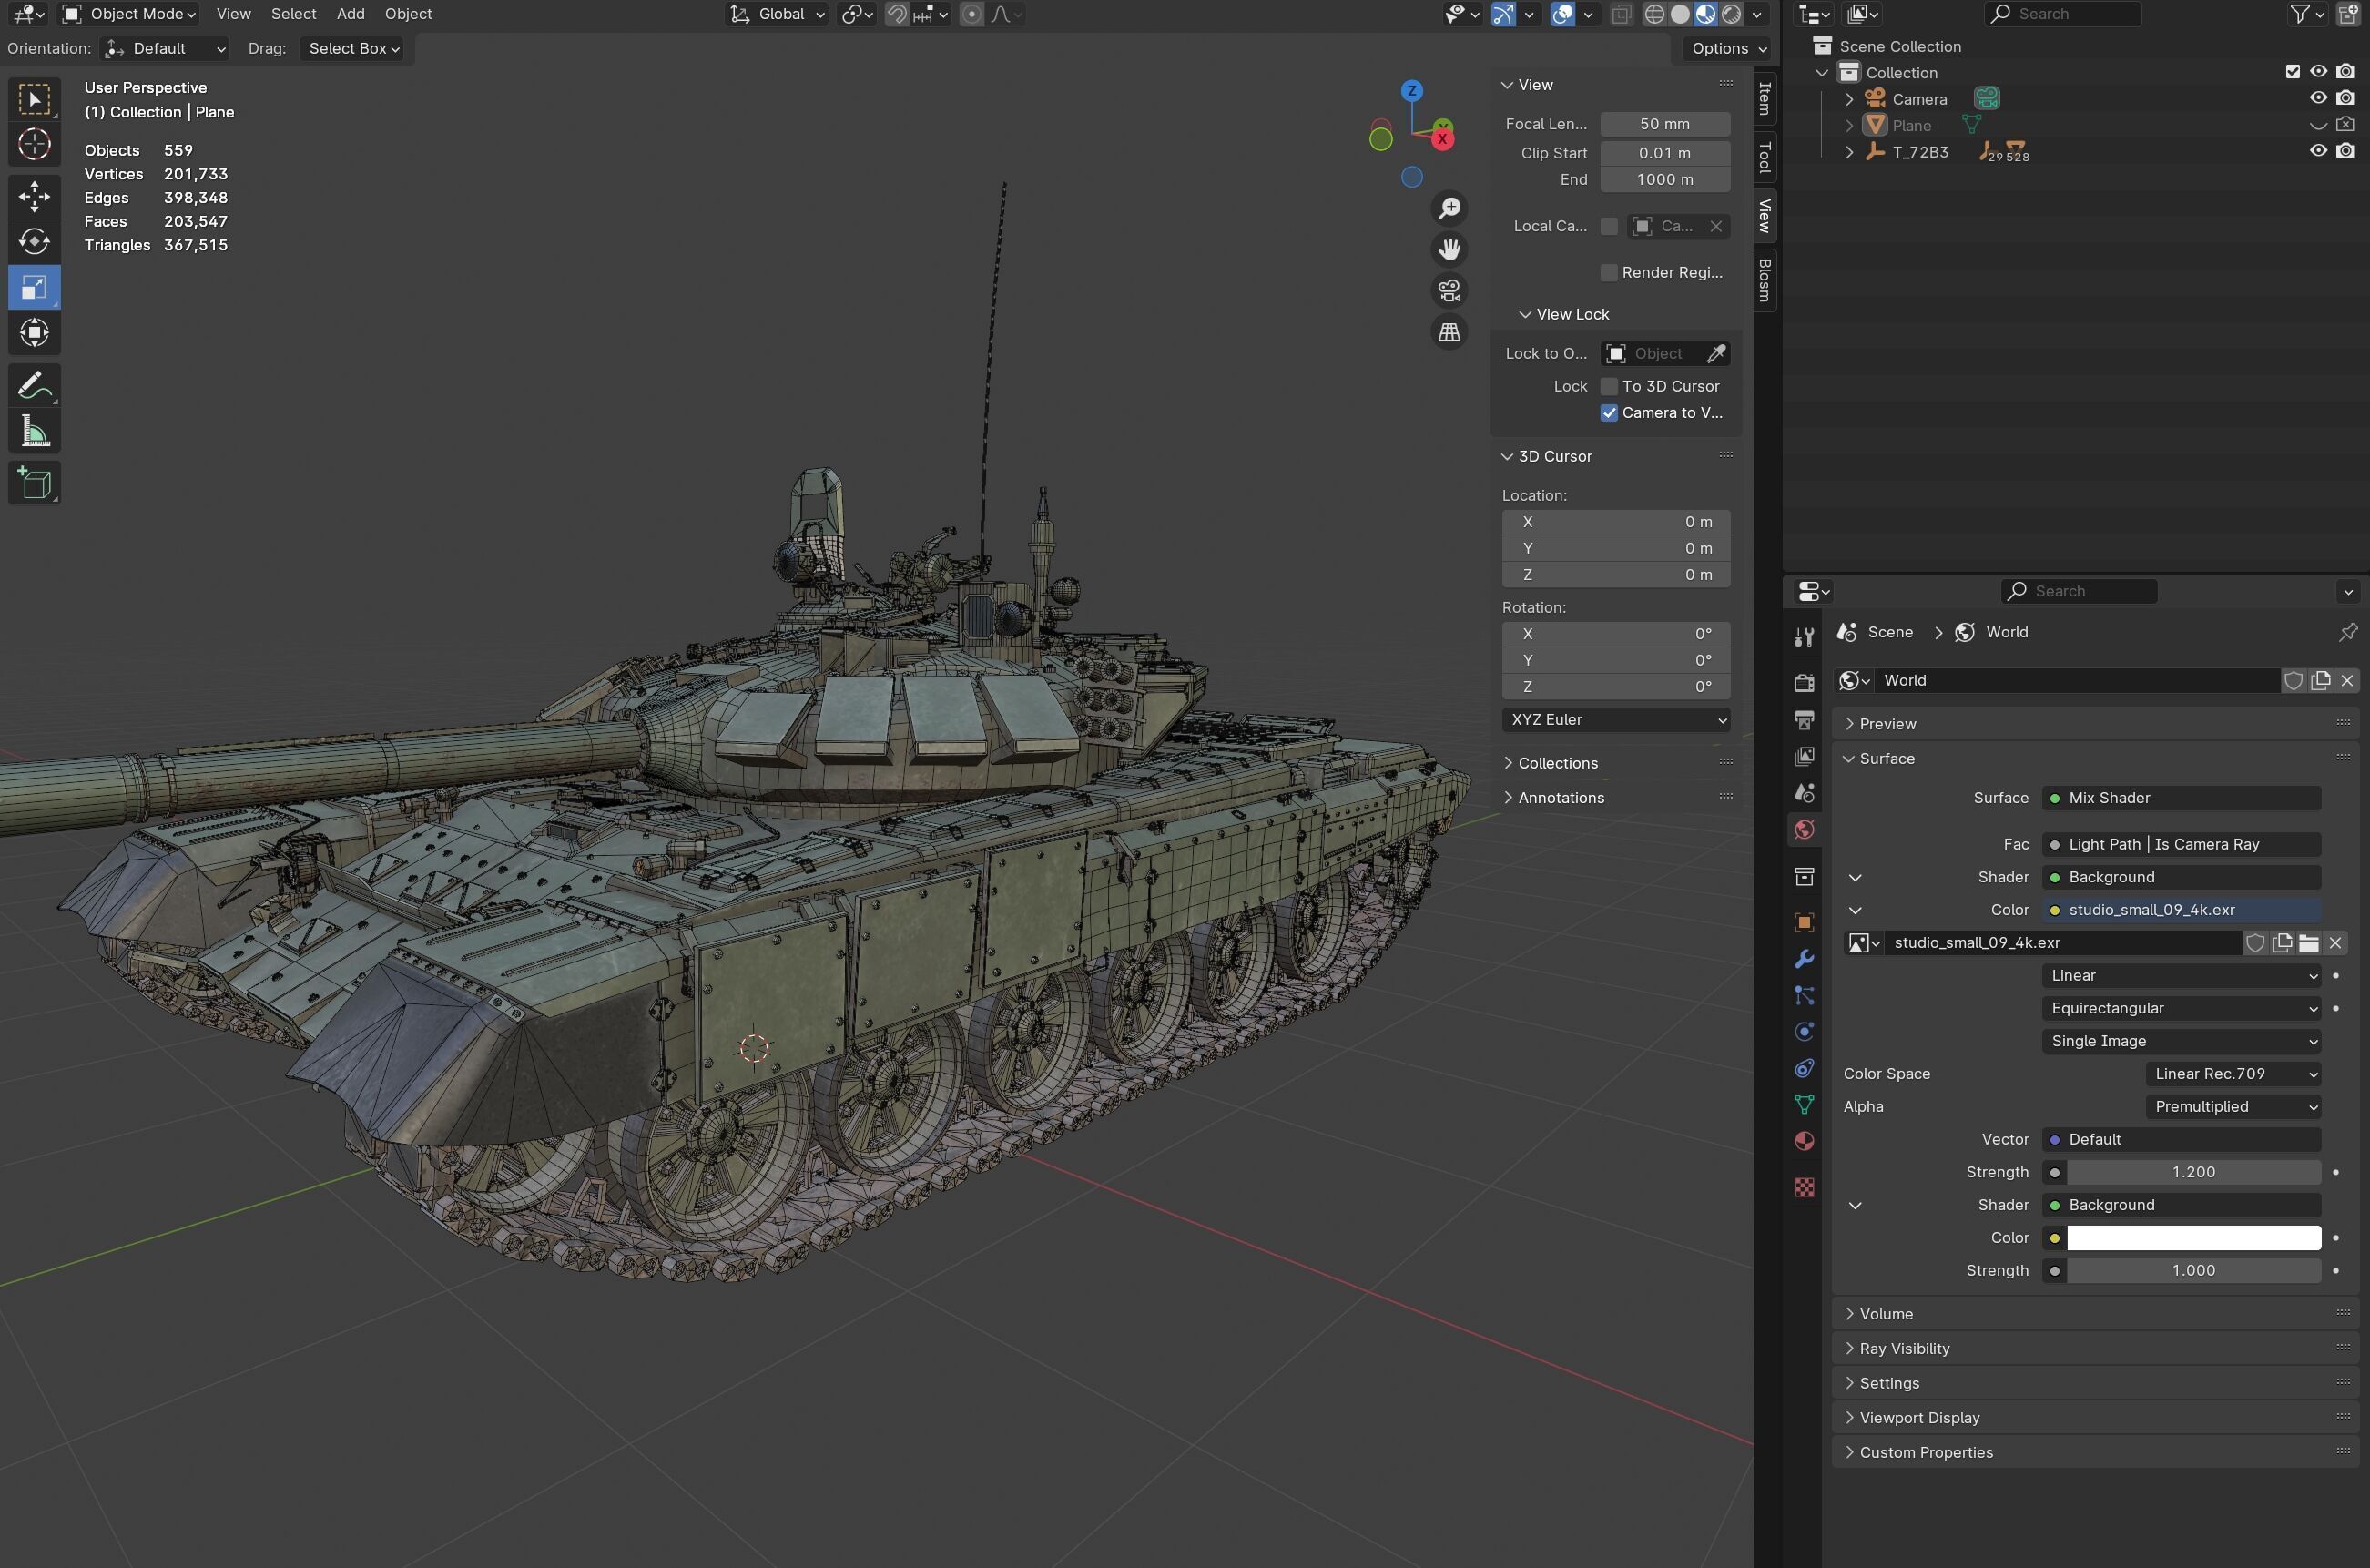Uncheck the Collection exclude checkbox
This screenshot has width=2370, height=1568.
pos(2292,71)
